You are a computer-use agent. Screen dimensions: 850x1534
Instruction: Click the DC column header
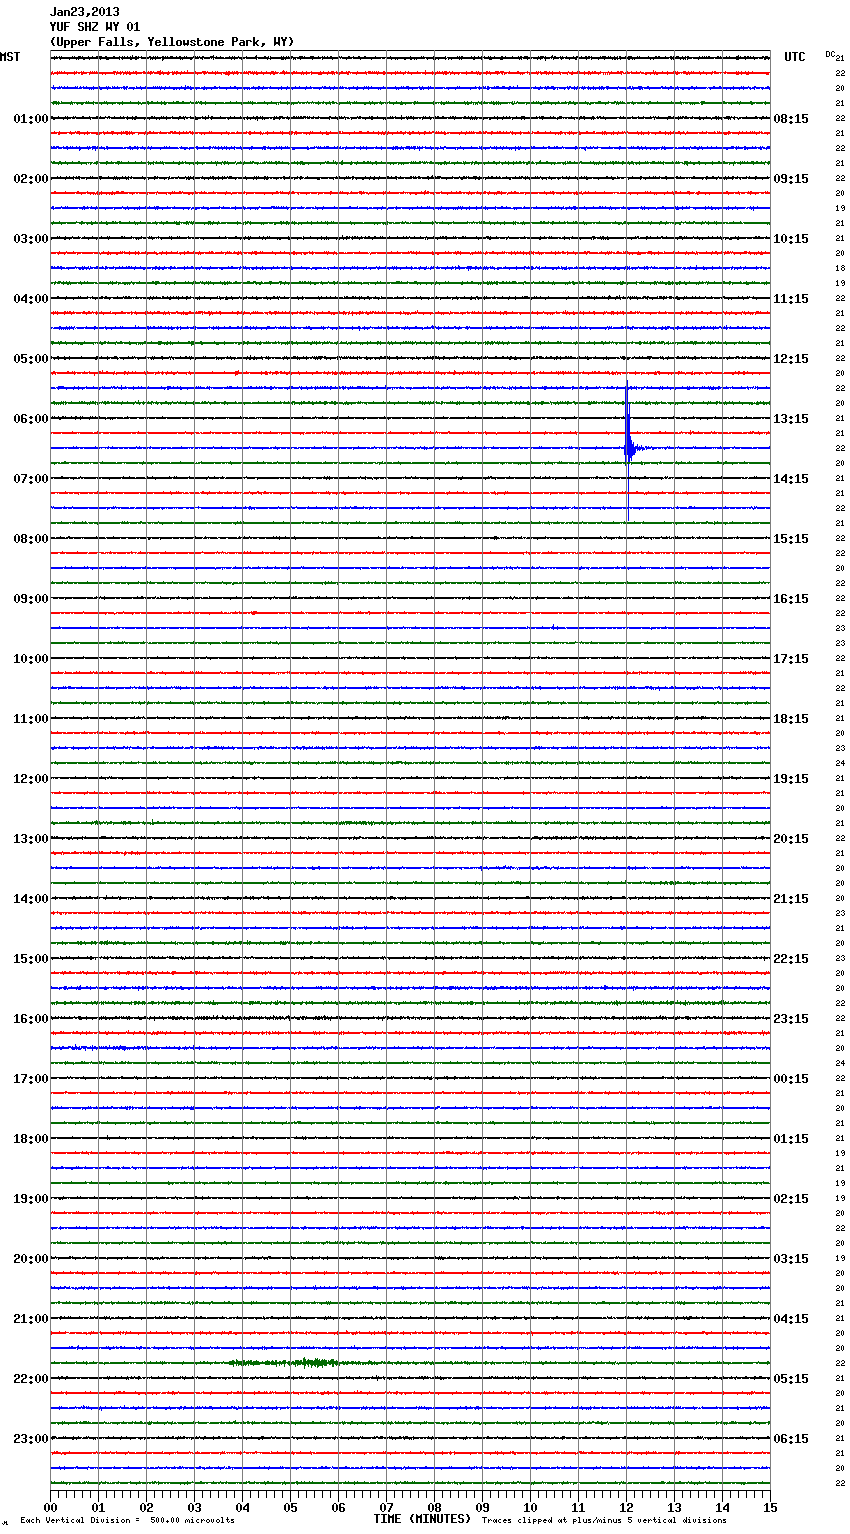pos(830,54)
